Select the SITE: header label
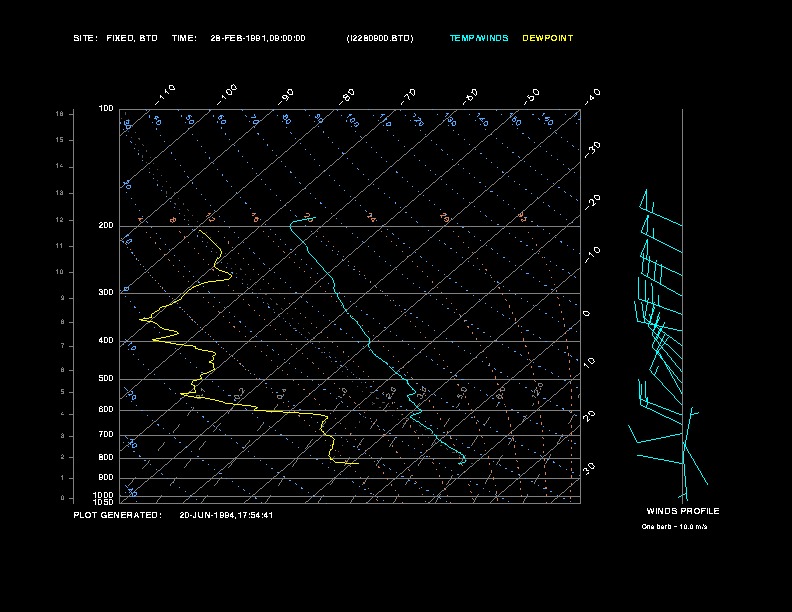 (x=85, y=38)
